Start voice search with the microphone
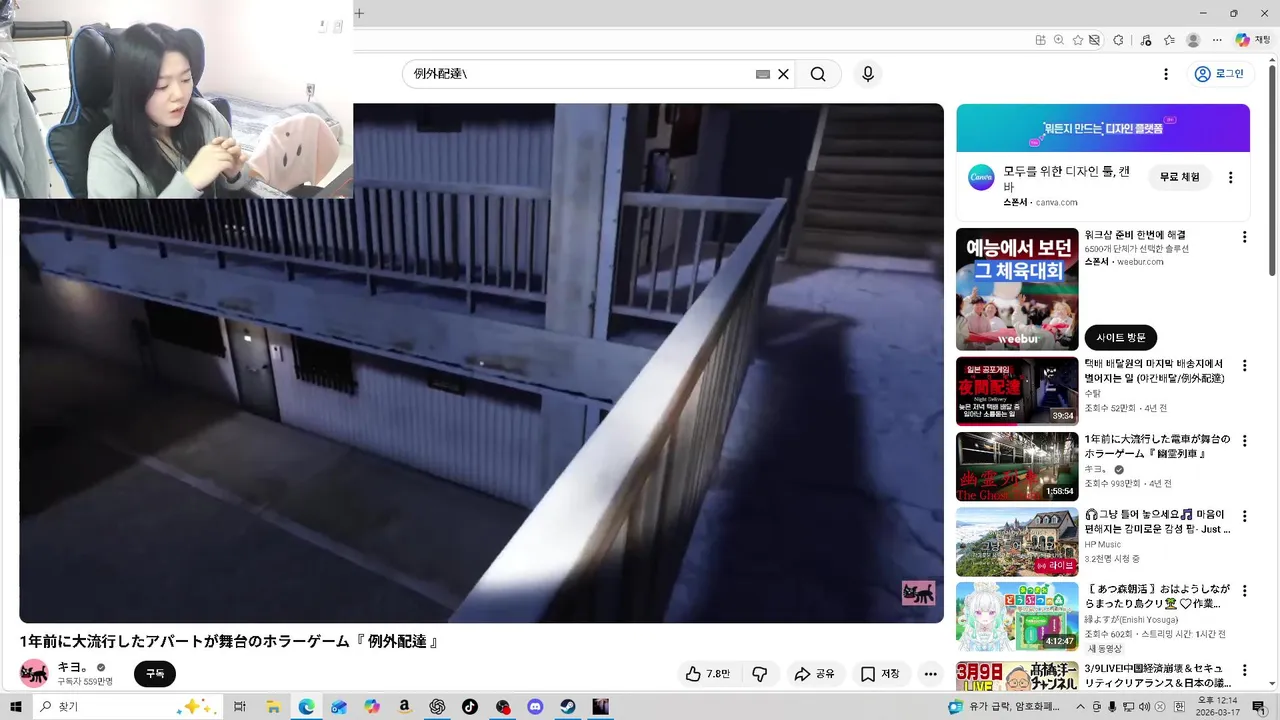 click(868, 74)
